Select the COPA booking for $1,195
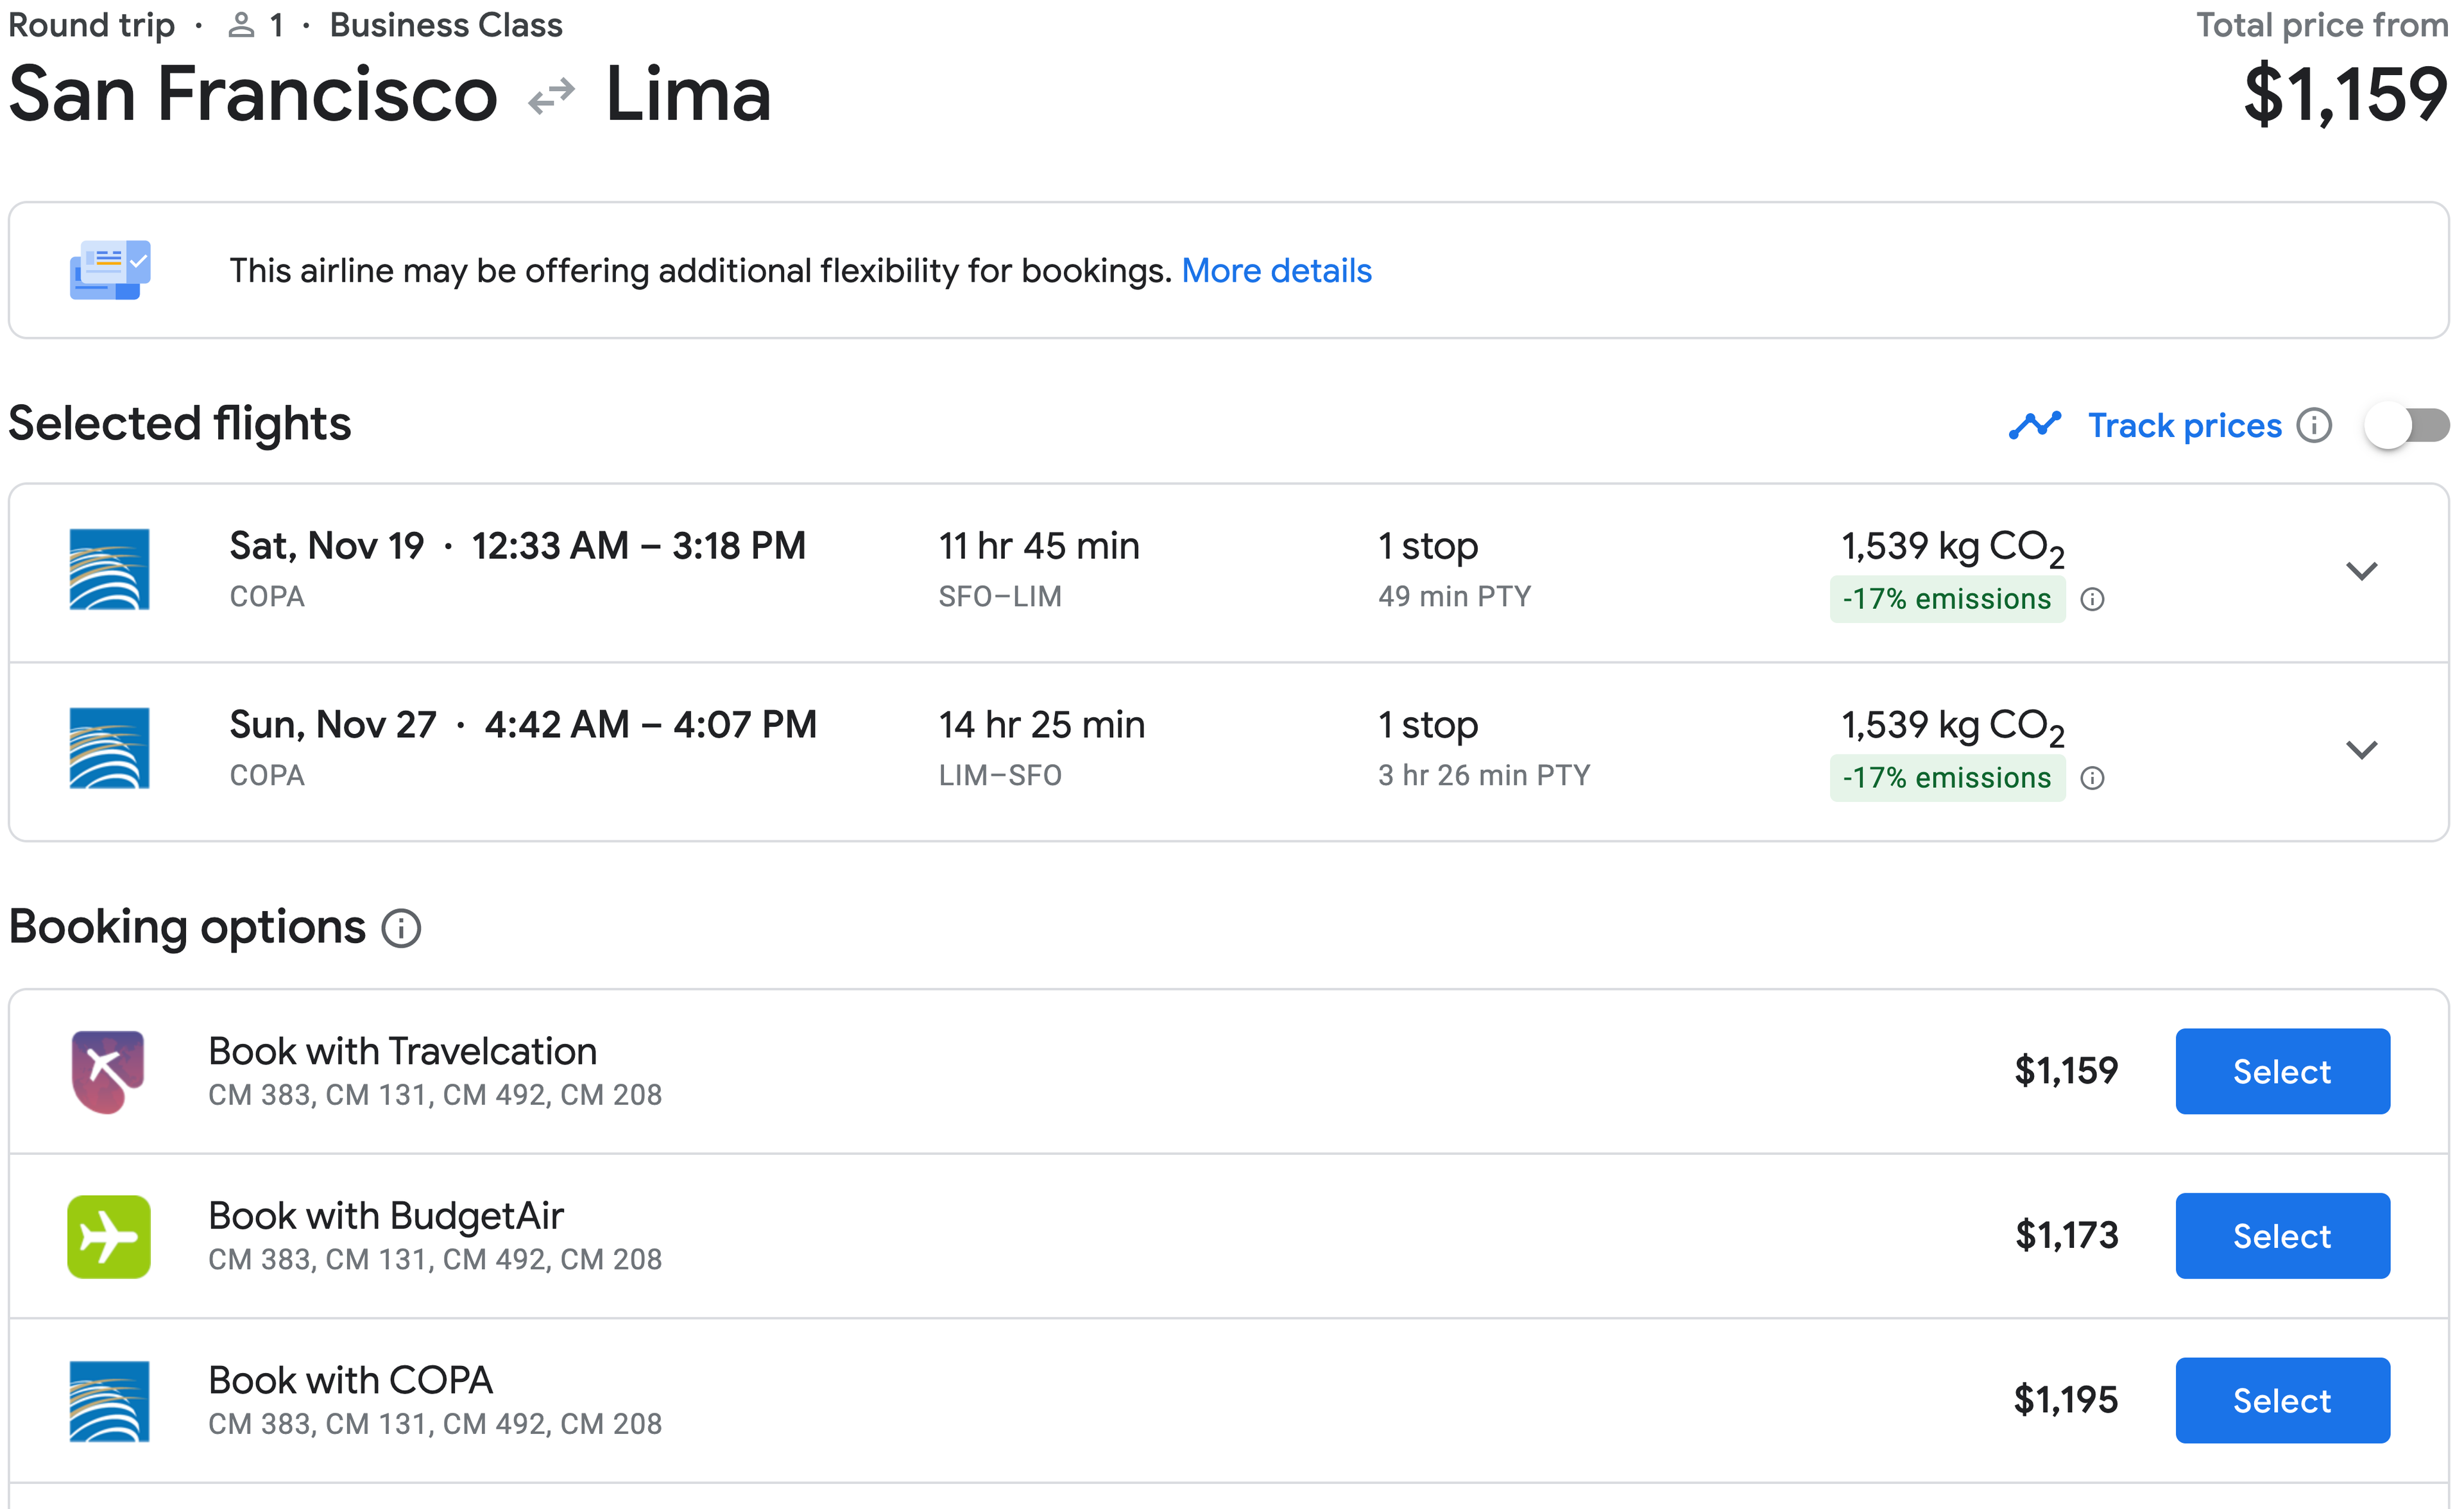This screenshot has height=1509, width=2464. (2282, 1400)
